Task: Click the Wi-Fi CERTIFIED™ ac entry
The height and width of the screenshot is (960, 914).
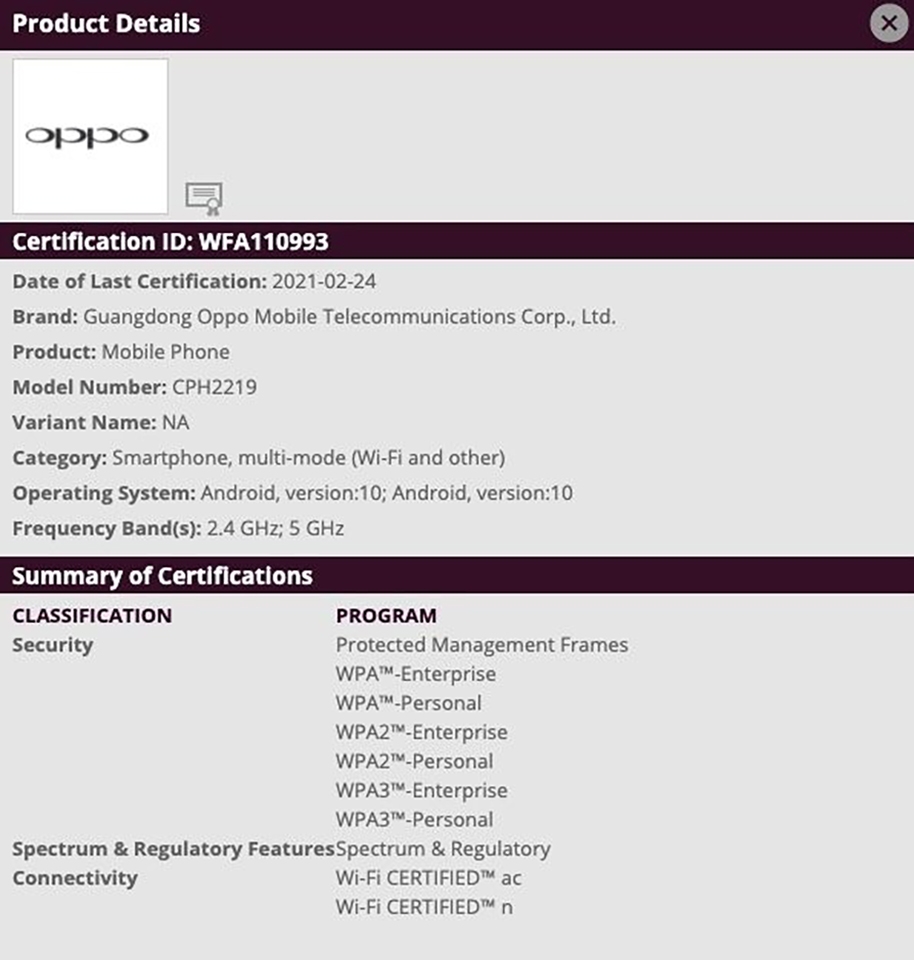Action: tap(429, 878)
